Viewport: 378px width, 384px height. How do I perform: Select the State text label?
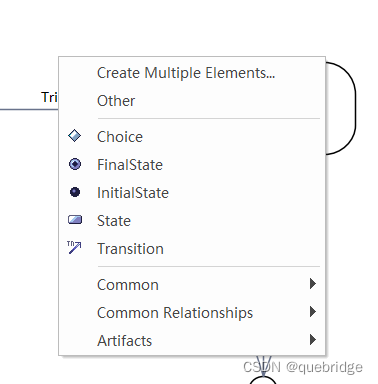[114, 221]
